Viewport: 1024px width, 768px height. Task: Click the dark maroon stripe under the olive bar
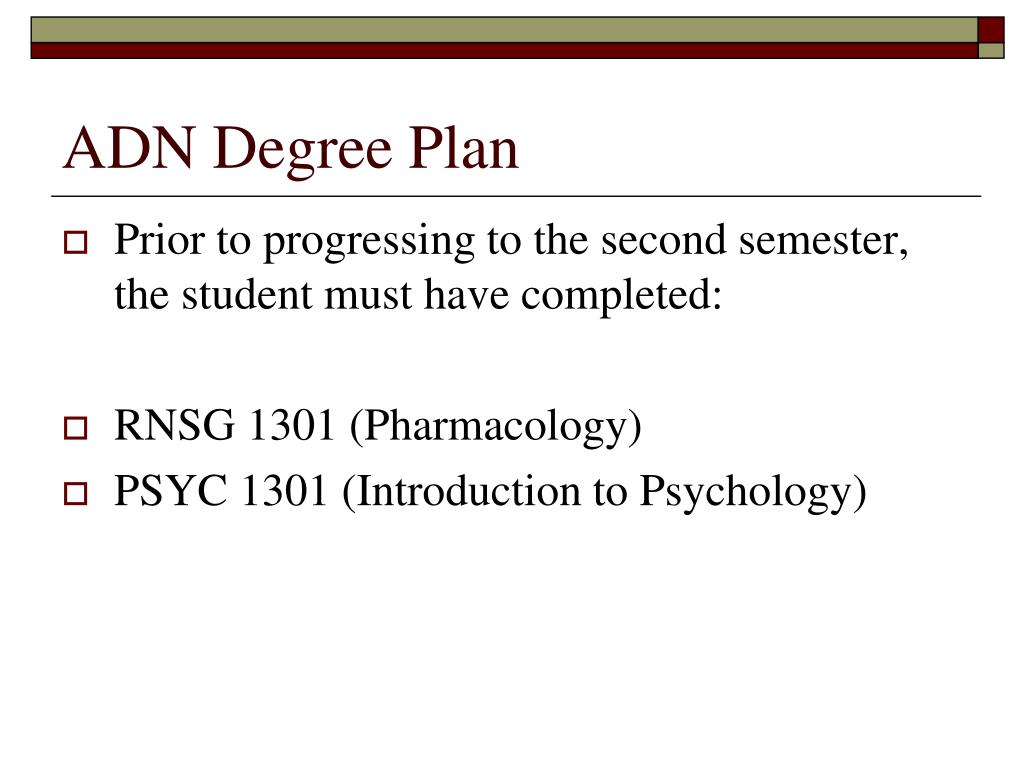coord(504,51)
